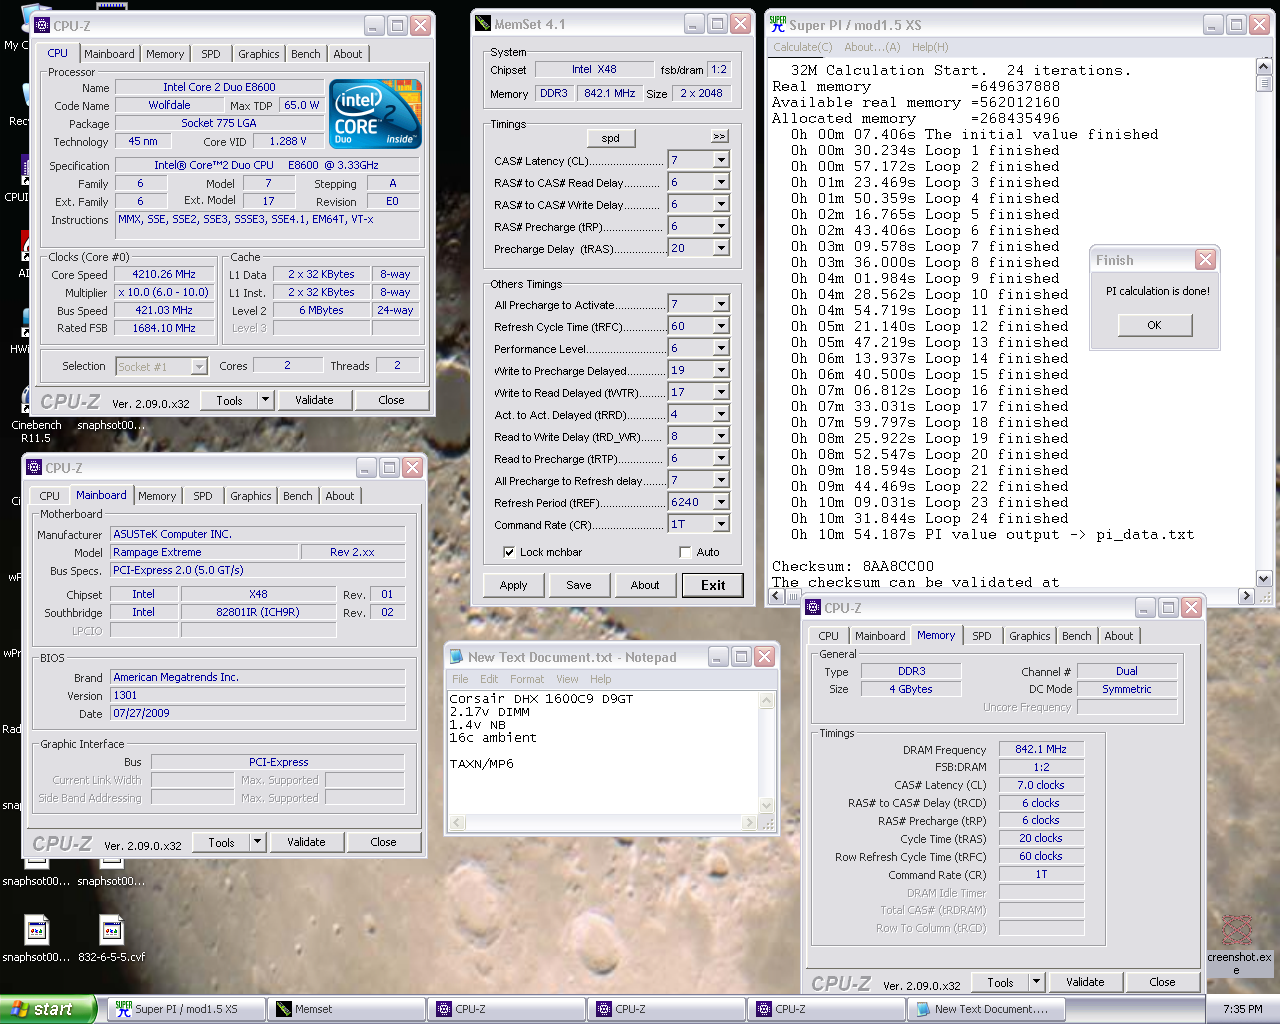Click the spd button in MemSet Timings
Screen dimensions: 1280x1024
pyautogui.click(x=611, y=138)
